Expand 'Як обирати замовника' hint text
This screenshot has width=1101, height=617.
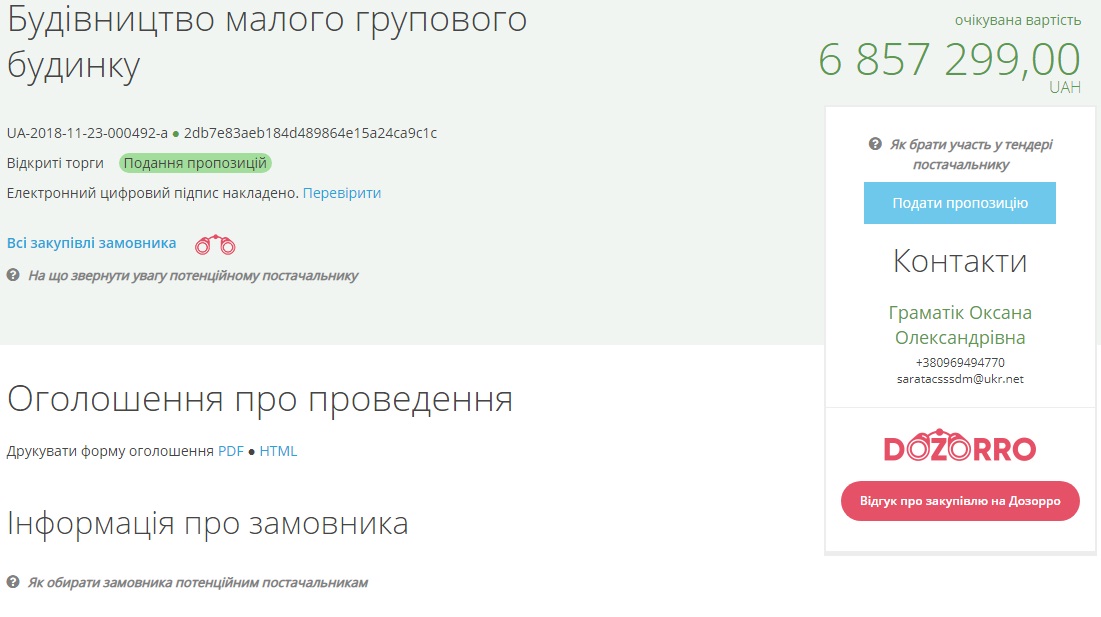pyautogui.click(x=197, y=582)
